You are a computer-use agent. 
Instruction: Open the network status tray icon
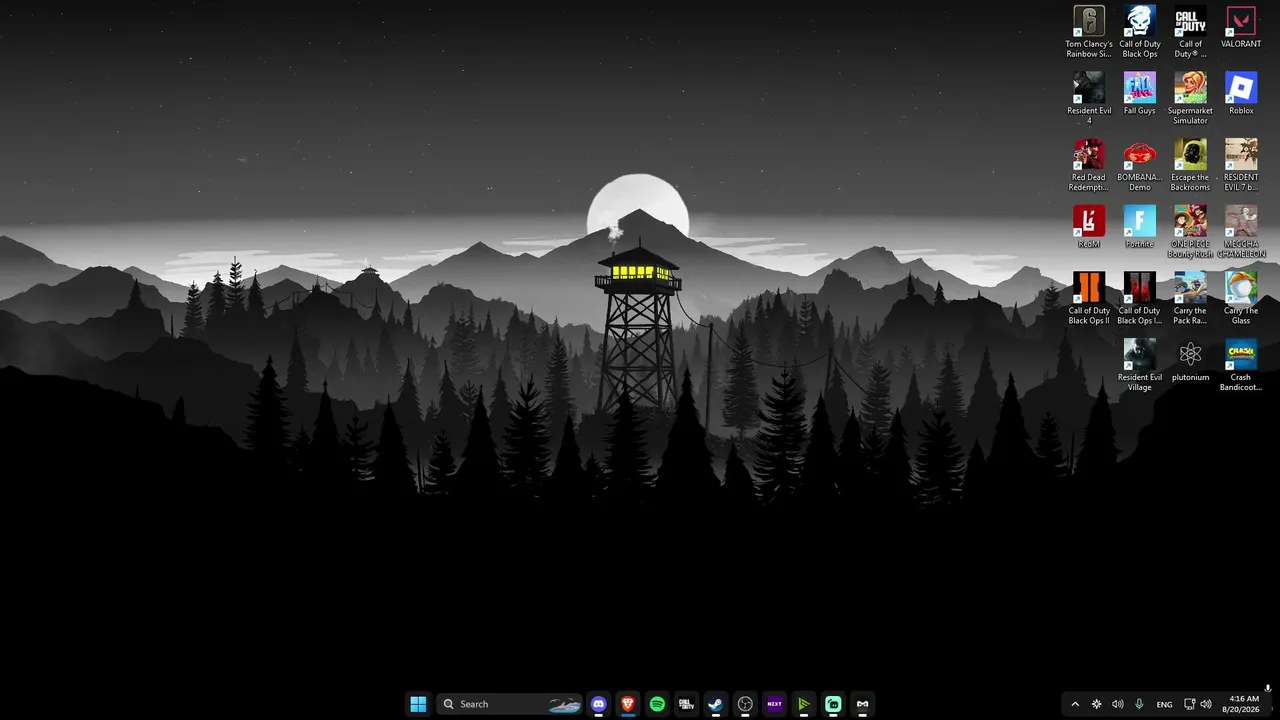tap(1189, 704)
